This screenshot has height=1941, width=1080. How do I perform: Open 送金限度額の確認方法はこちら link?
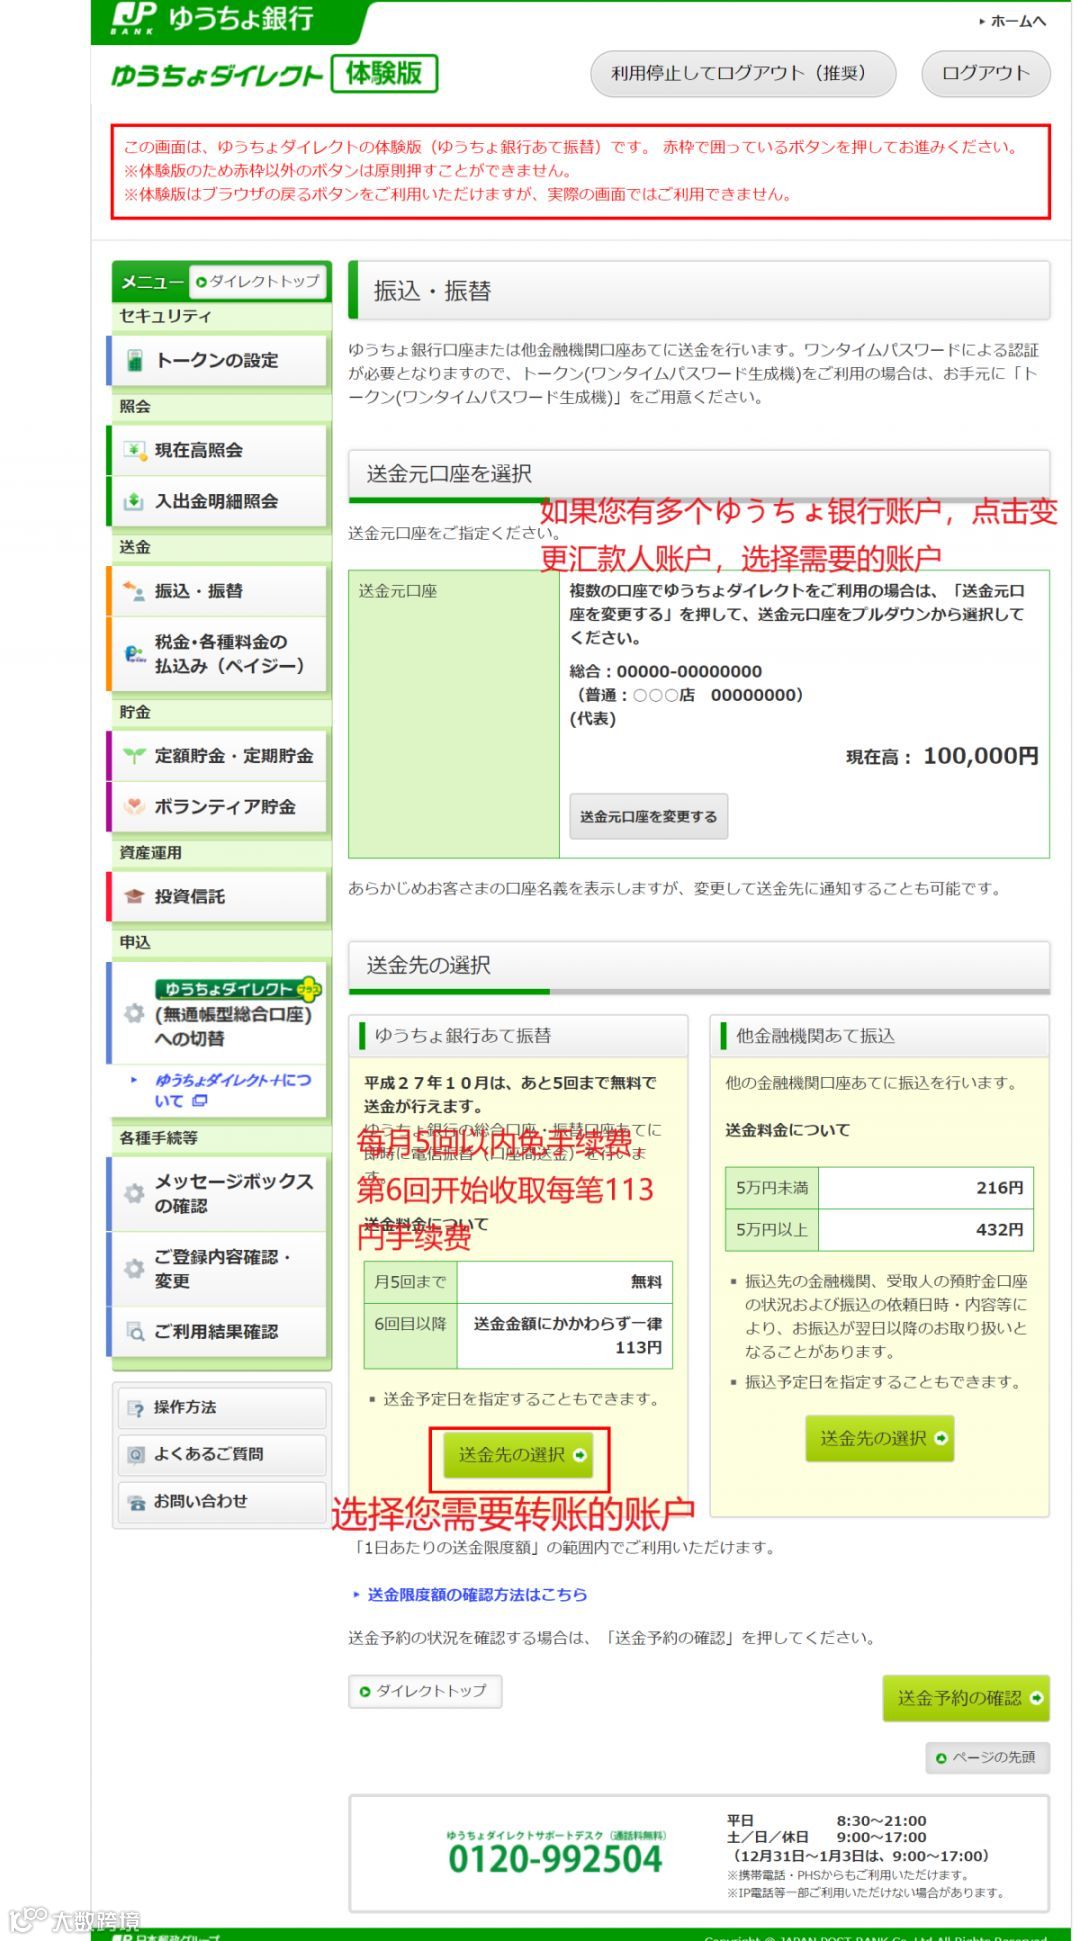(x=477, y=1594)
